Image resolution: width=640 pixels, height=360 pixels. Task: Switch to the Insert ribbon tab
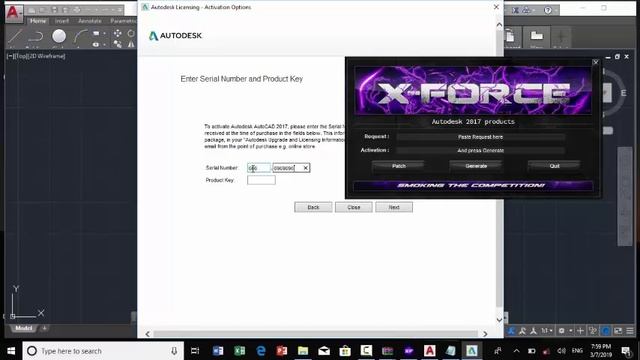click(62, 21)
